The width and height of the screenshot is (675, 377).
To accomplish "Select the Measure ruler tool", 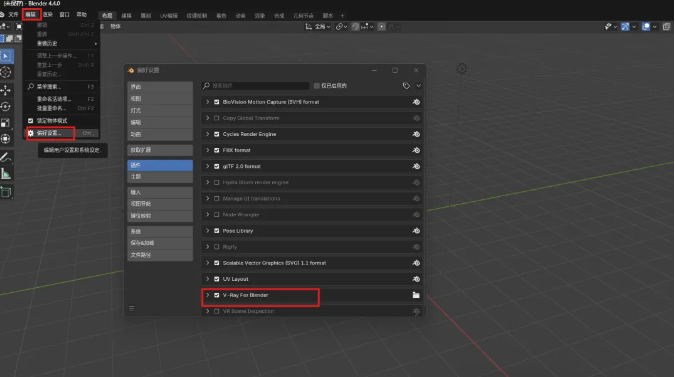I will pyautogui.click(x=6, y=174).
